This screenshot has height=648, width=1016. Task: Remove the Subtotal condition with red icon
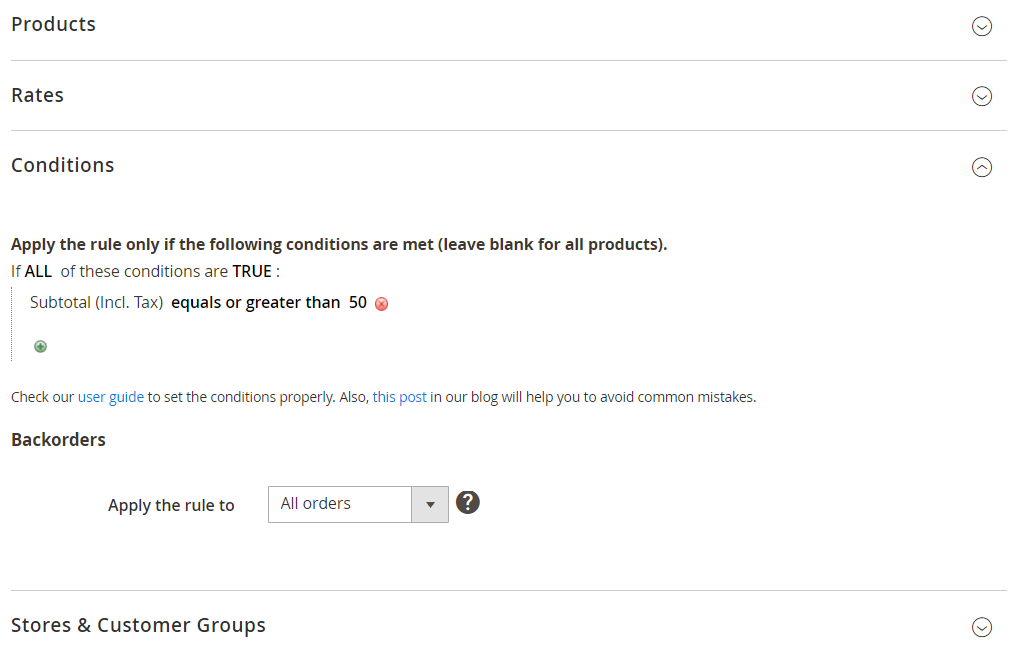coord(382,304)
